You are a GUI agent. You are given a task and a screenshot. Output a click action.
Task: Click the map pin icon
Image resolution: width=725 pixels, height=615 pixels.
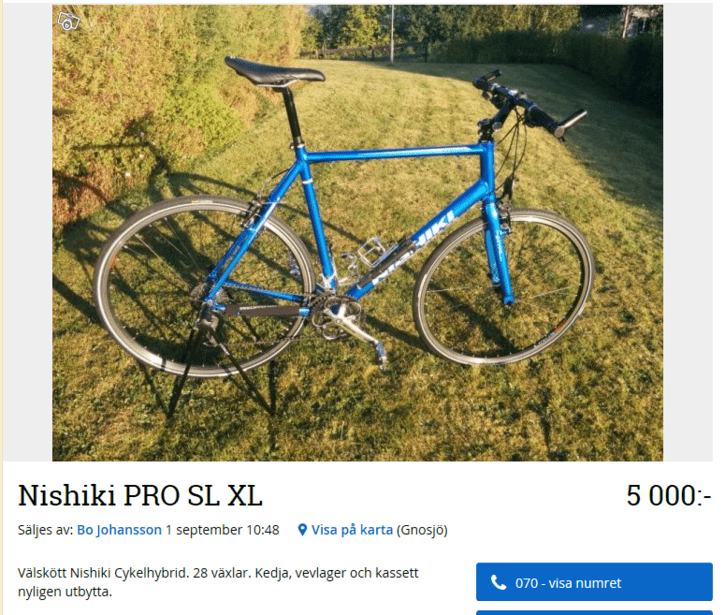pos(302,530)
